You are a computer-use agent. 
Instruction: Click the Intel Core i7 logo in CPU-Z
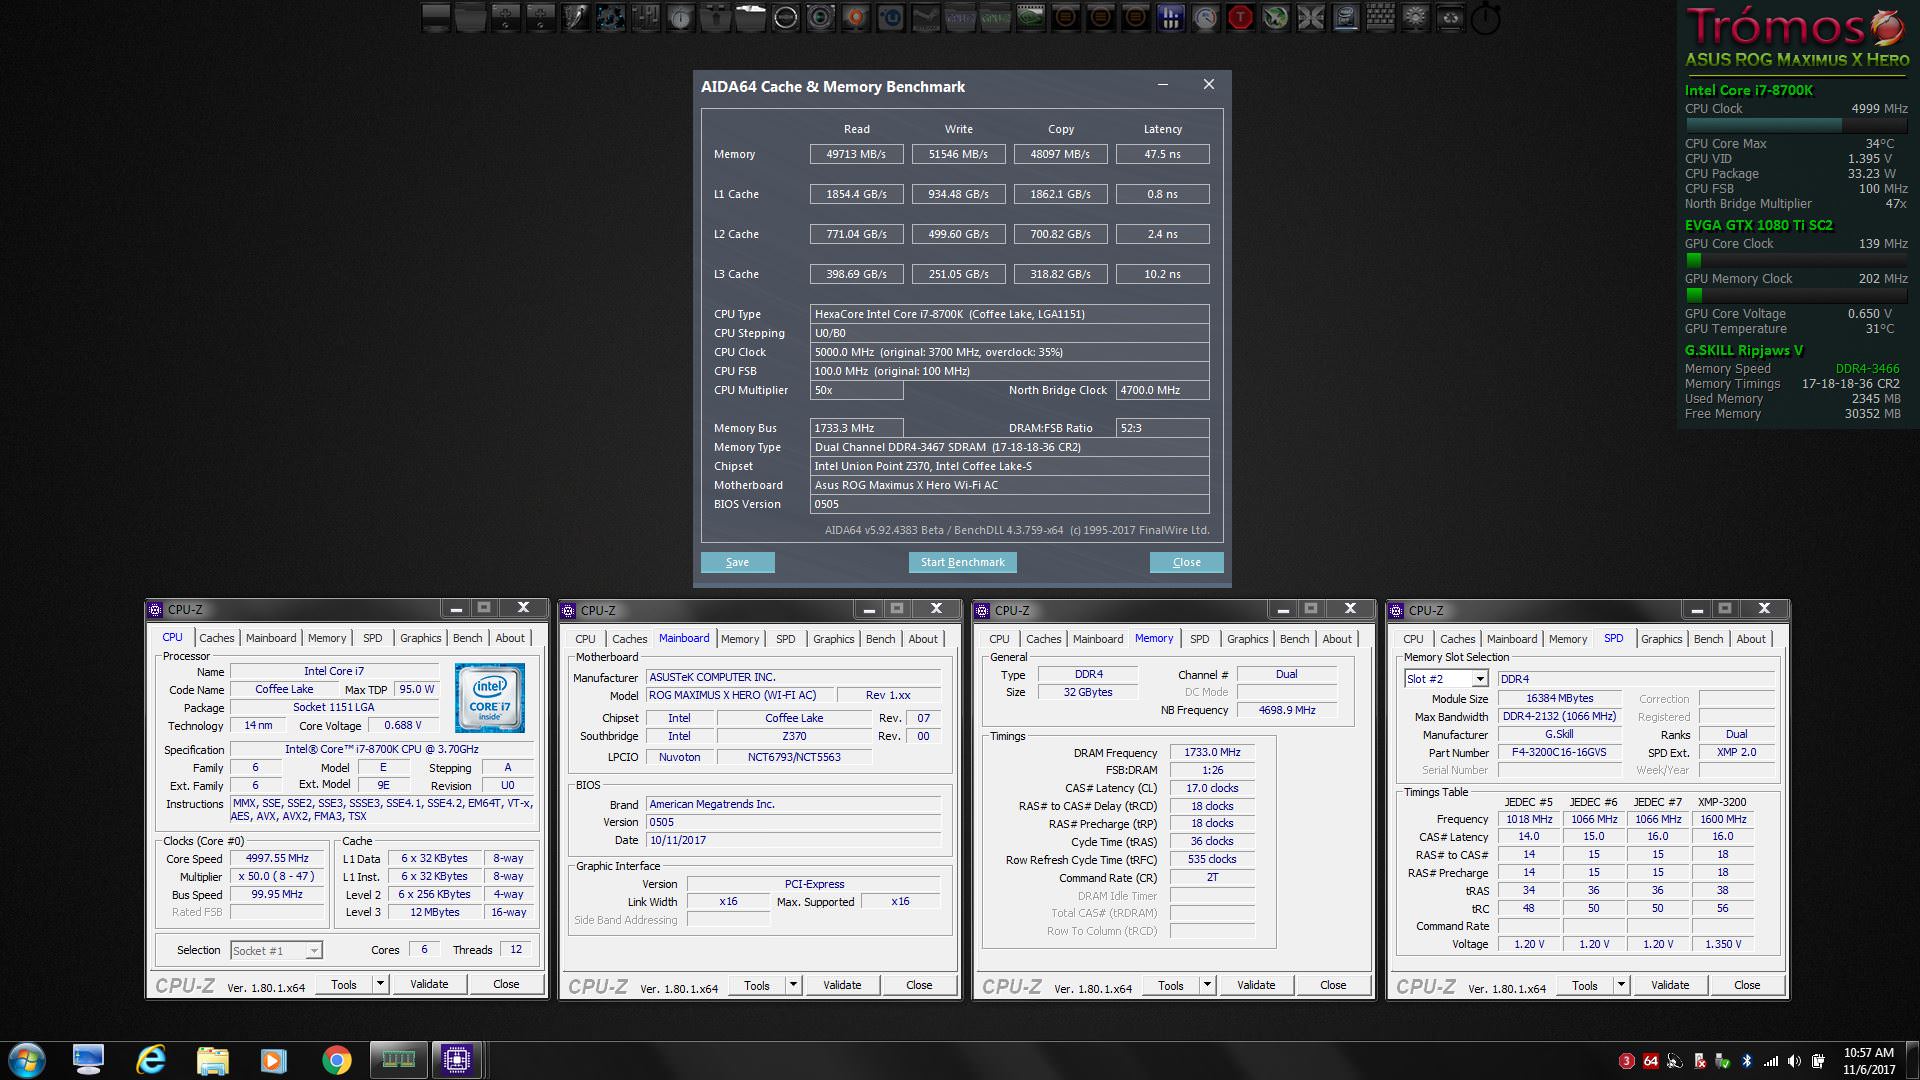[x=490, y=697]
